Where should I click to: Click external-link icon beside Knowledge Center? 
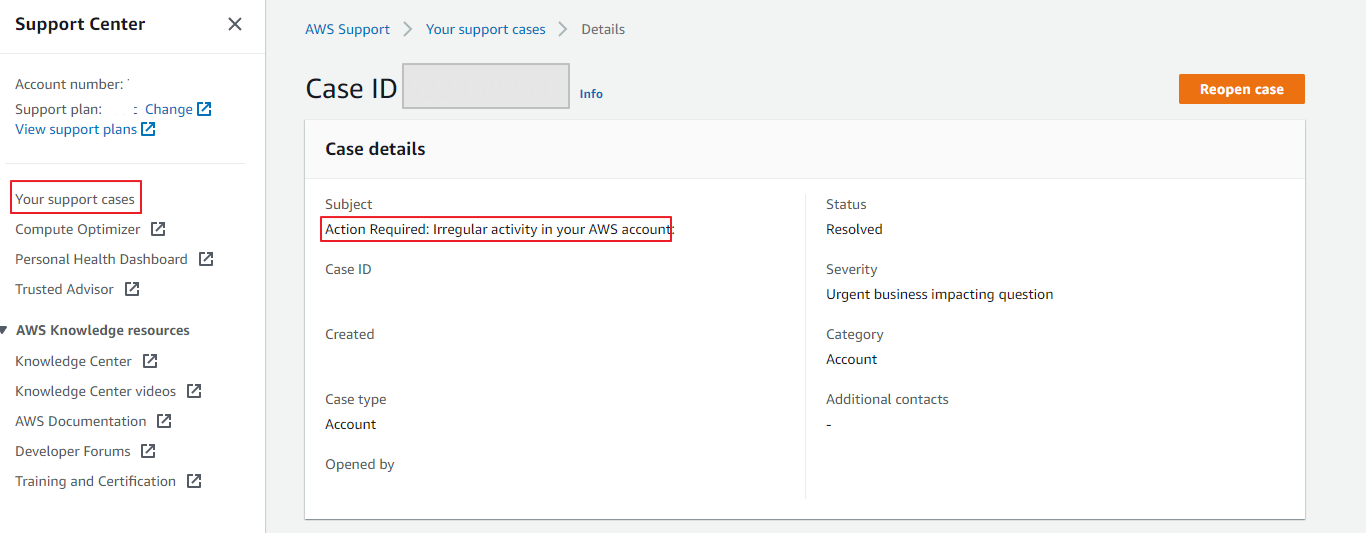[x=150, y=361]
